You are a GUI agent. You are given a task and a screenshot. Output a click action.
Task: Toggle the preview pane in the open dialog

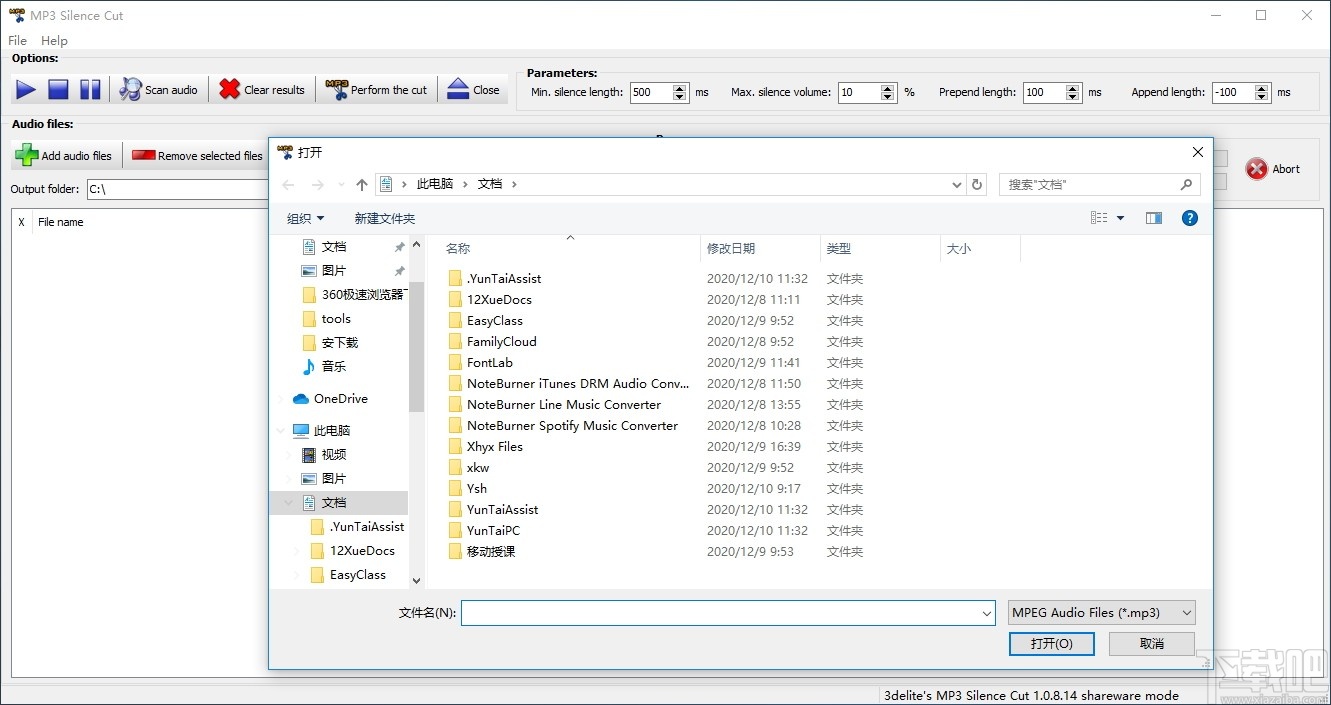[1154, 218]
